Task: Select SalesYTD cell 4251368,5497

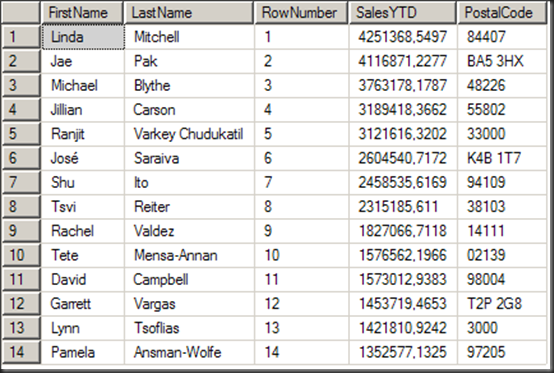Action: click(403, 37)
